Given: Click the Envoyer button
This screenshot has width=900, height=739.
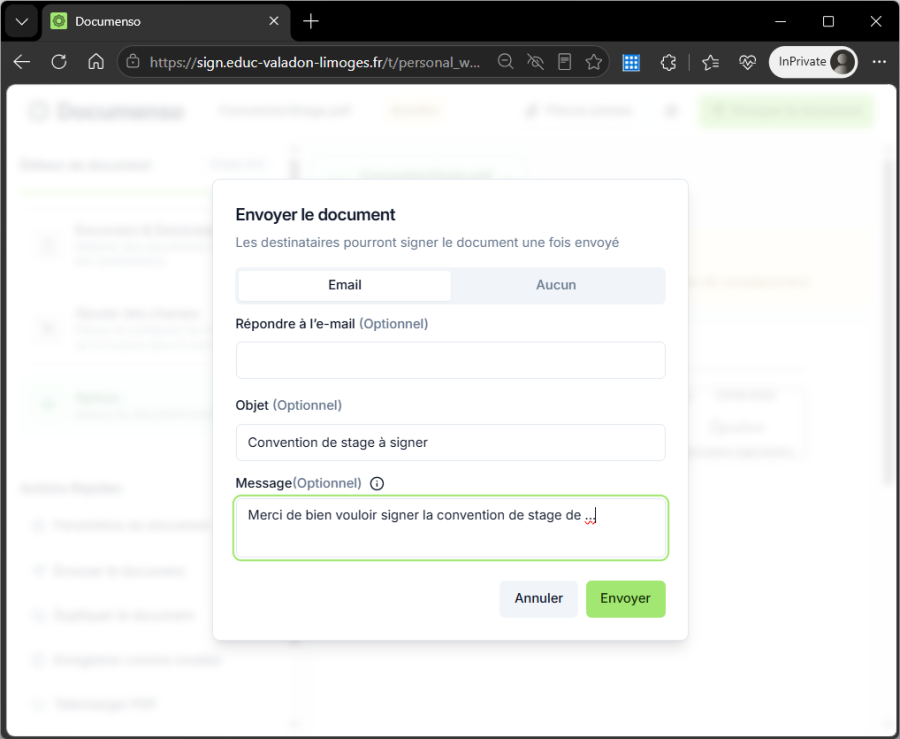Looking at the screenshot, I should [626, 598].
